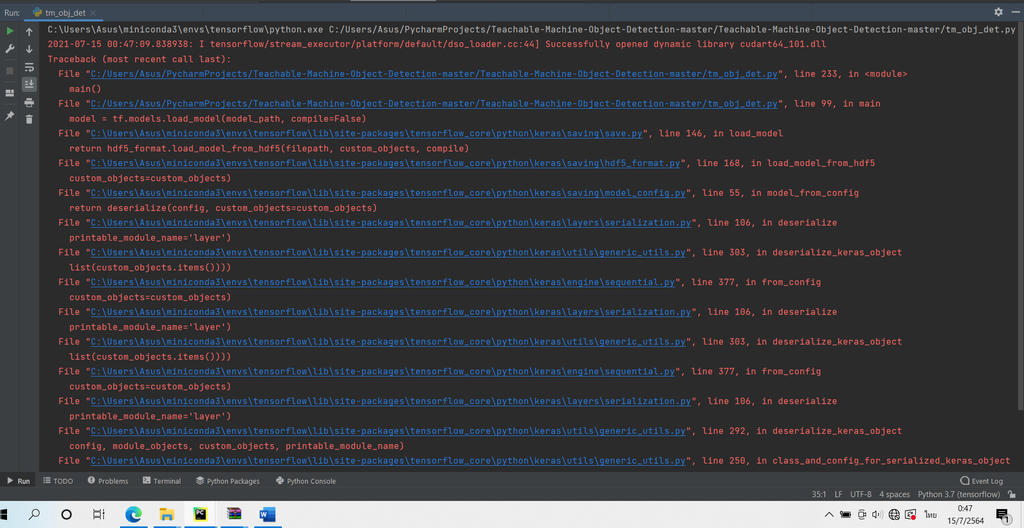Open the Terminal tool window
This screenshot has width=1024, height=528.
coord(161,481)
